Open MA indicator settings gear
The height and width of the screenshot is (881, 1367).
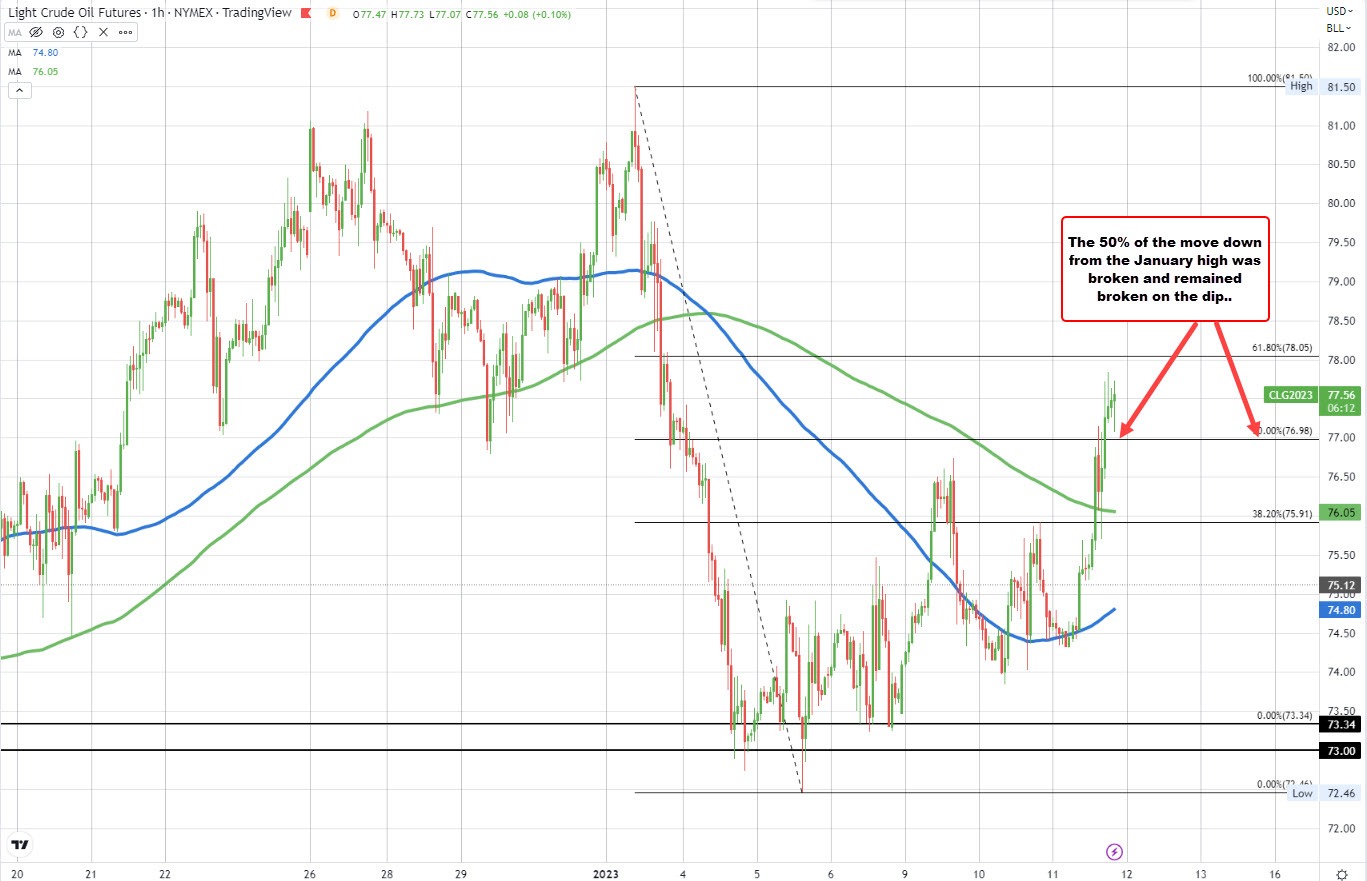click(58, 32)
